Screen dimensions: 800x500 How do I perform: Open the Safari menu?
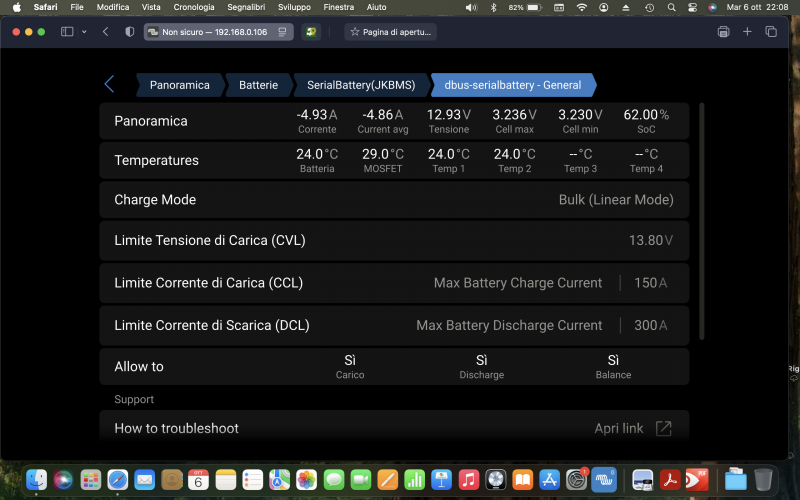tap(45, 7)
